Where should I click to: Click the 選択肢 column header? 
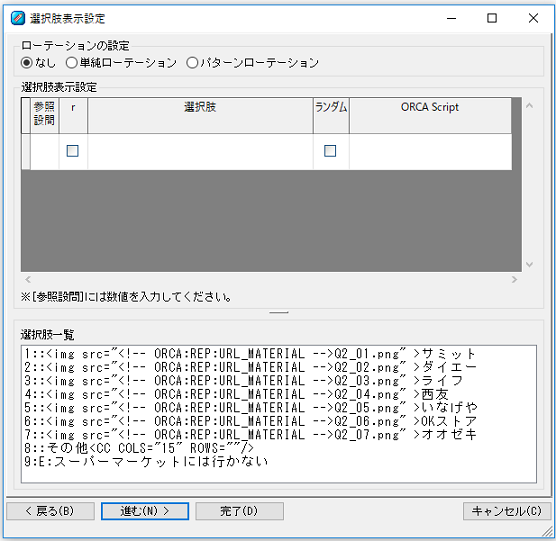200,116
